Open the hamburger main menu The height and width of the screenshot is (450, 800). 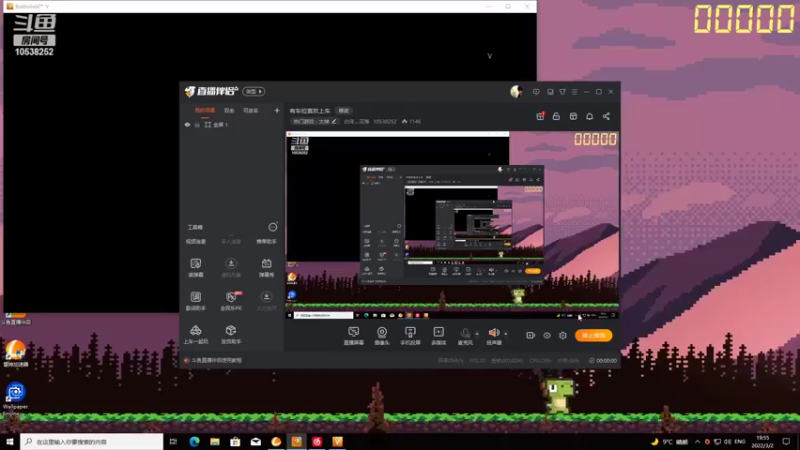coord(574,92)
